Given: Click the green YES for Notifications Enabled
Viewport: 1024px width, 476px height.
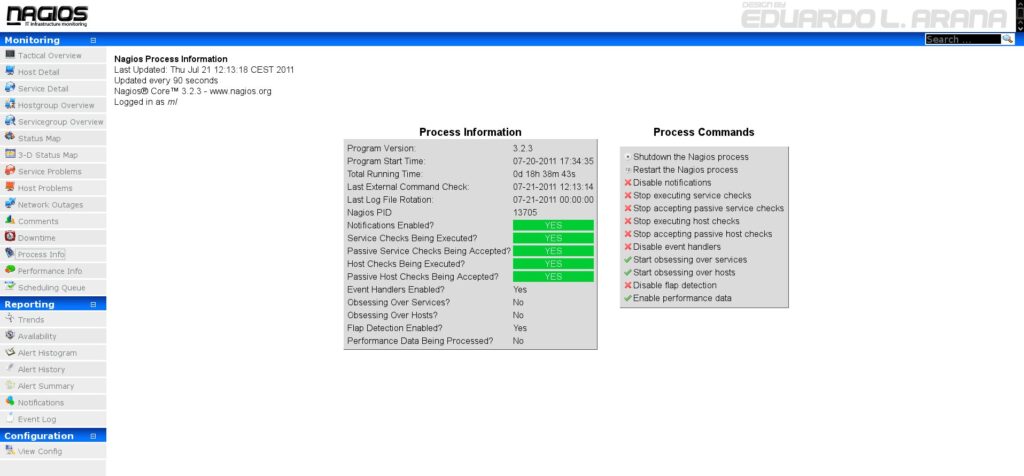Looking at the screenshot, I should [x=553, y=225].
